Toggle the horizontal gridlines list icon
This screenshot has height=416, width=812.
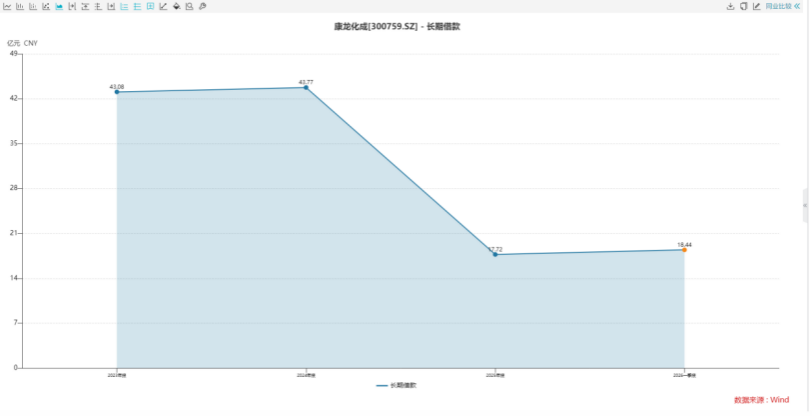coord(124,6)
